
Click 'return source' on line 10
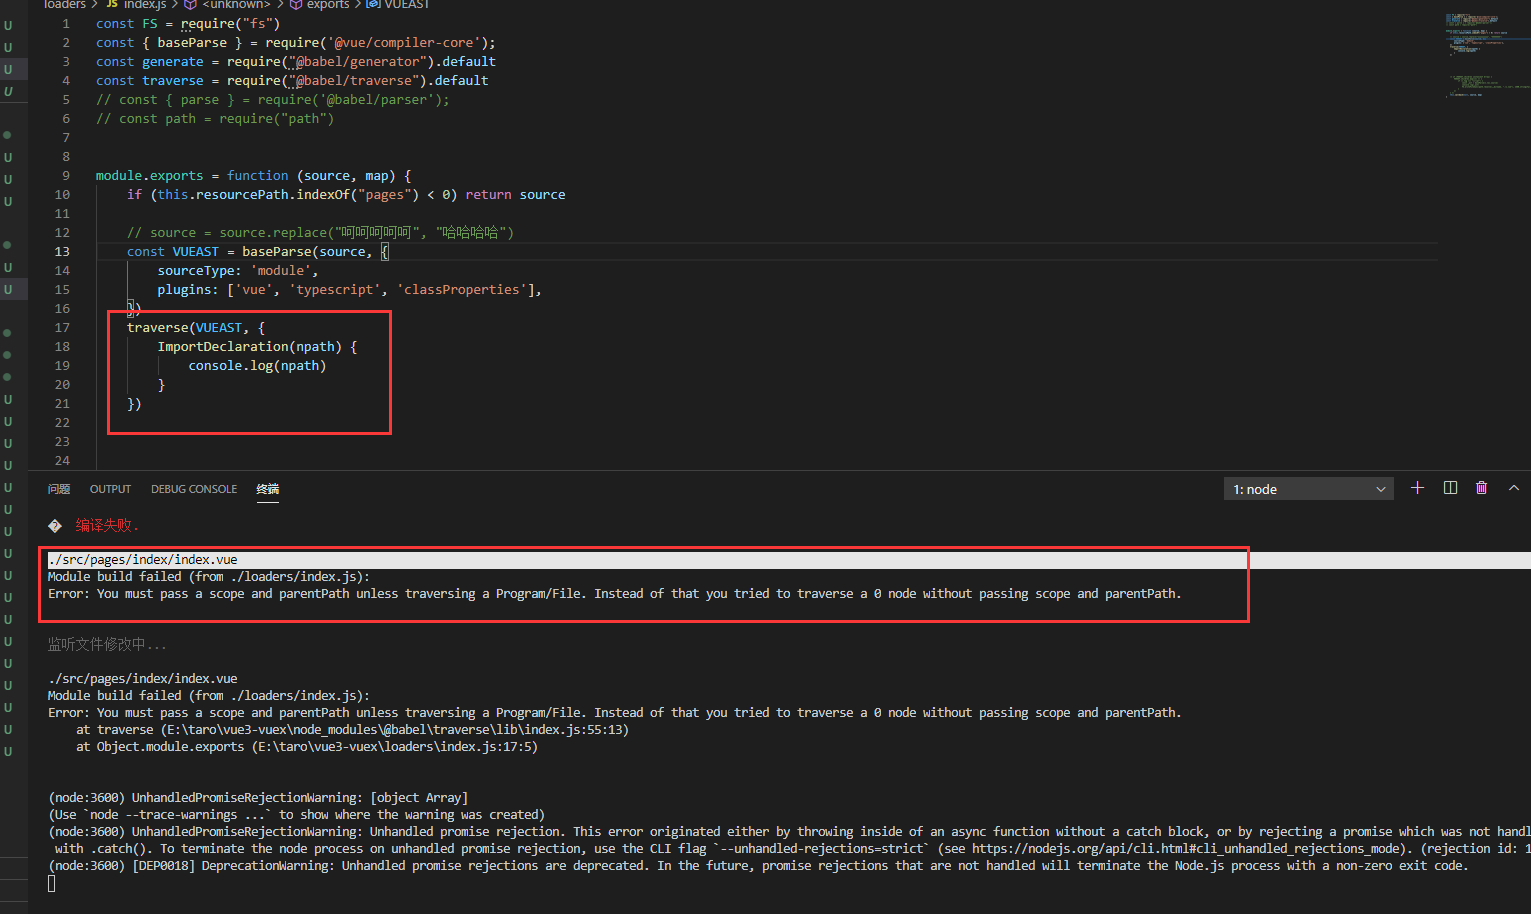tap(515, 195)
